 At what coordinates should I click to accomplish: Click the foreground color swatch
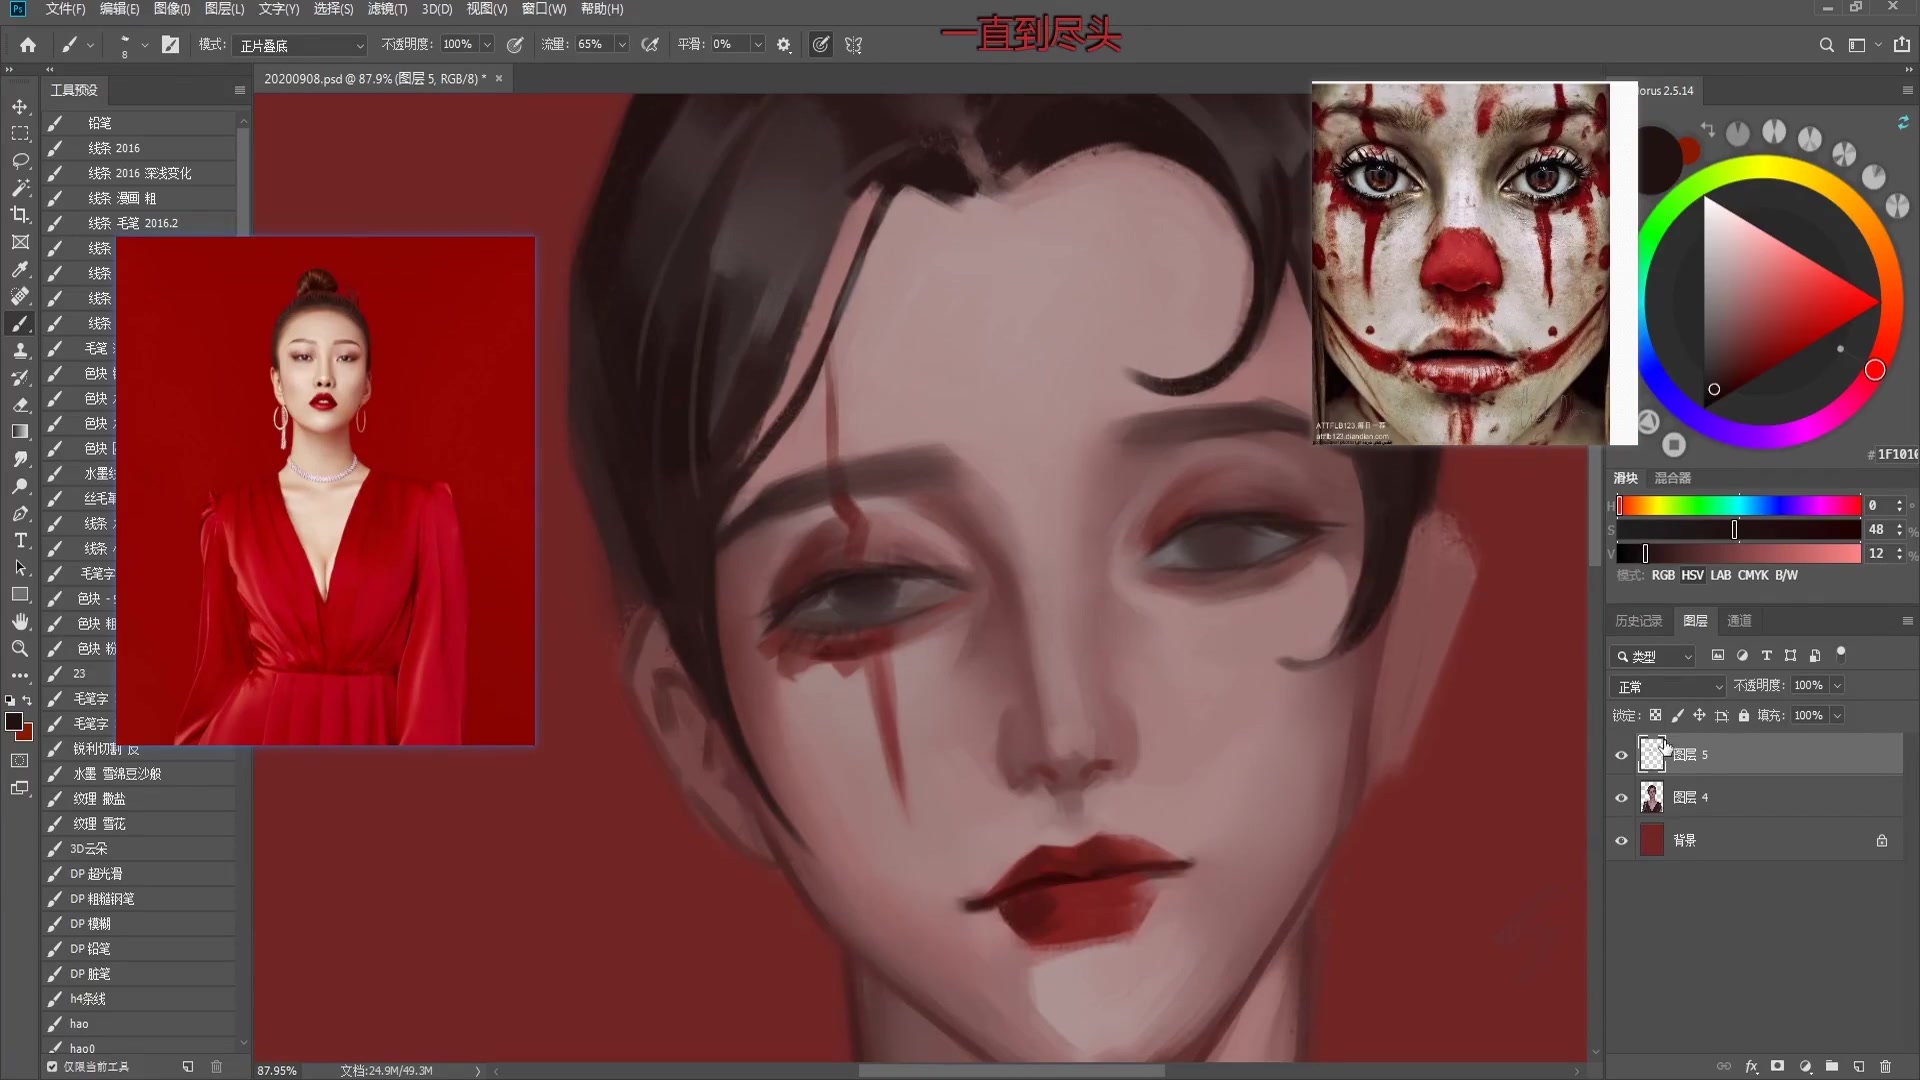[14, 721]
